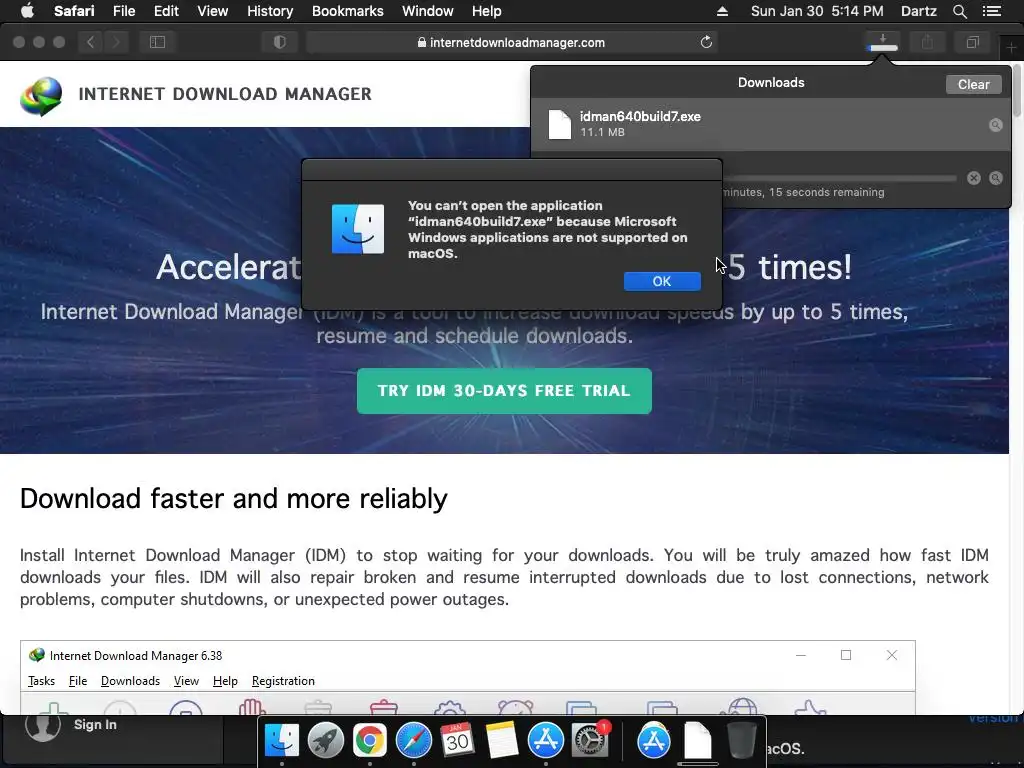
Task: Open the Help menu in menu bar
Action: (487, 11)
